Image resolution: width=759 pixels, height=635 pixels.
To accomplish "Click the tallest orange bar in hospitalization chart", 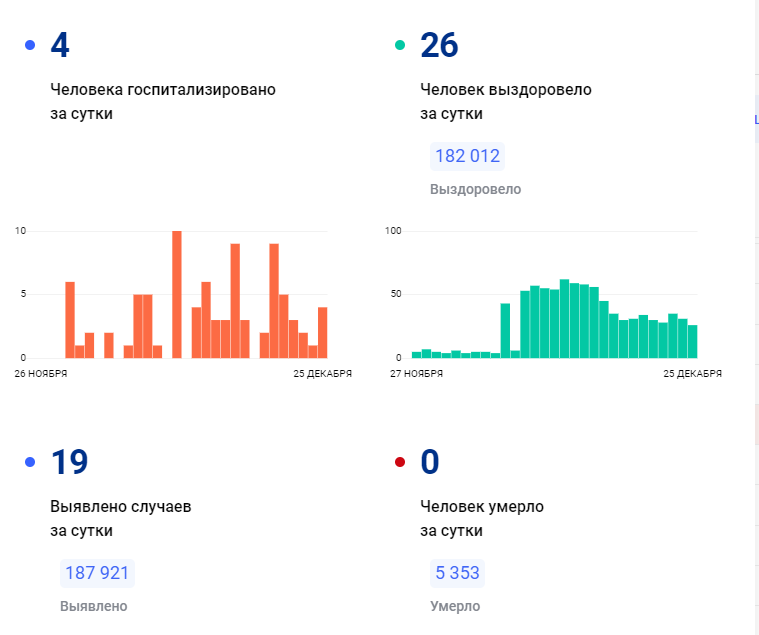I will coord(177,294).
